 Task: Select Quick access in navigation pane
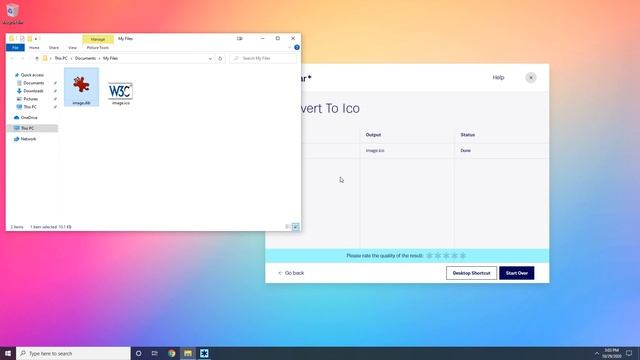(32, 75)
